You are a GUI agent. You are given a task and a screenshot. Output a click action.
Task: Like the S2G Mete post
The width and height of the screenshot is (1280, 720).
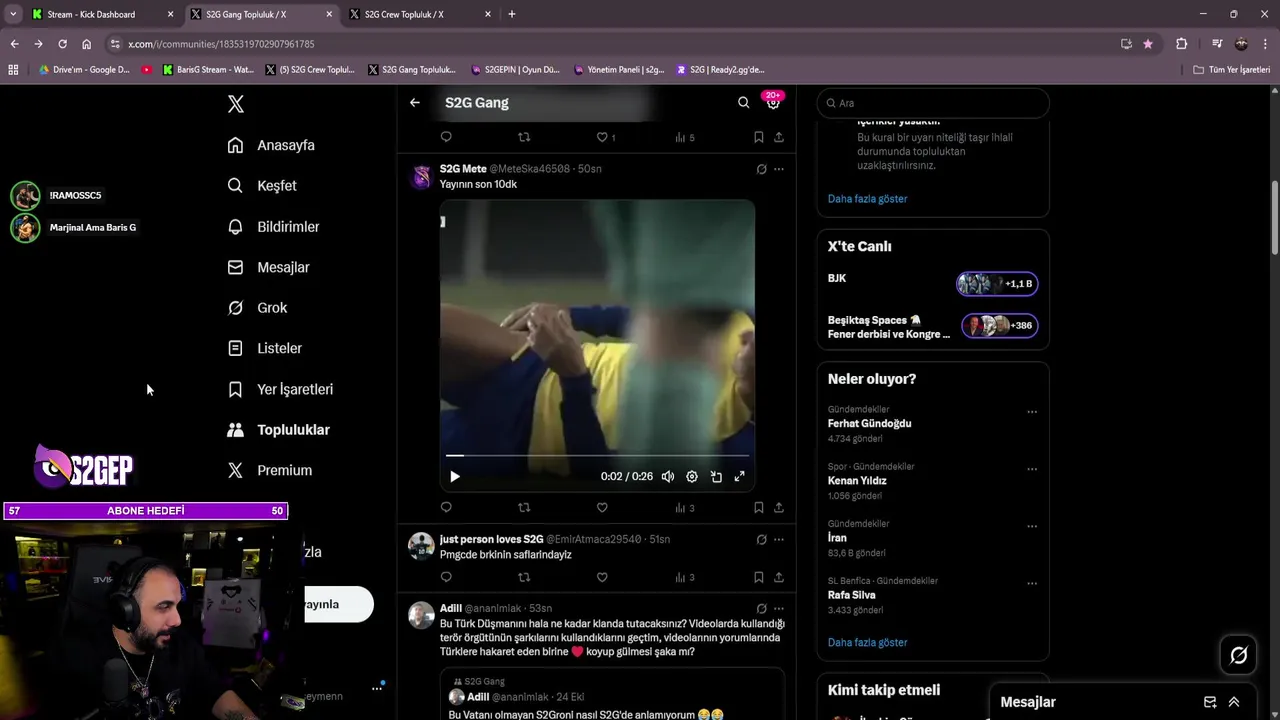(602, 508)
